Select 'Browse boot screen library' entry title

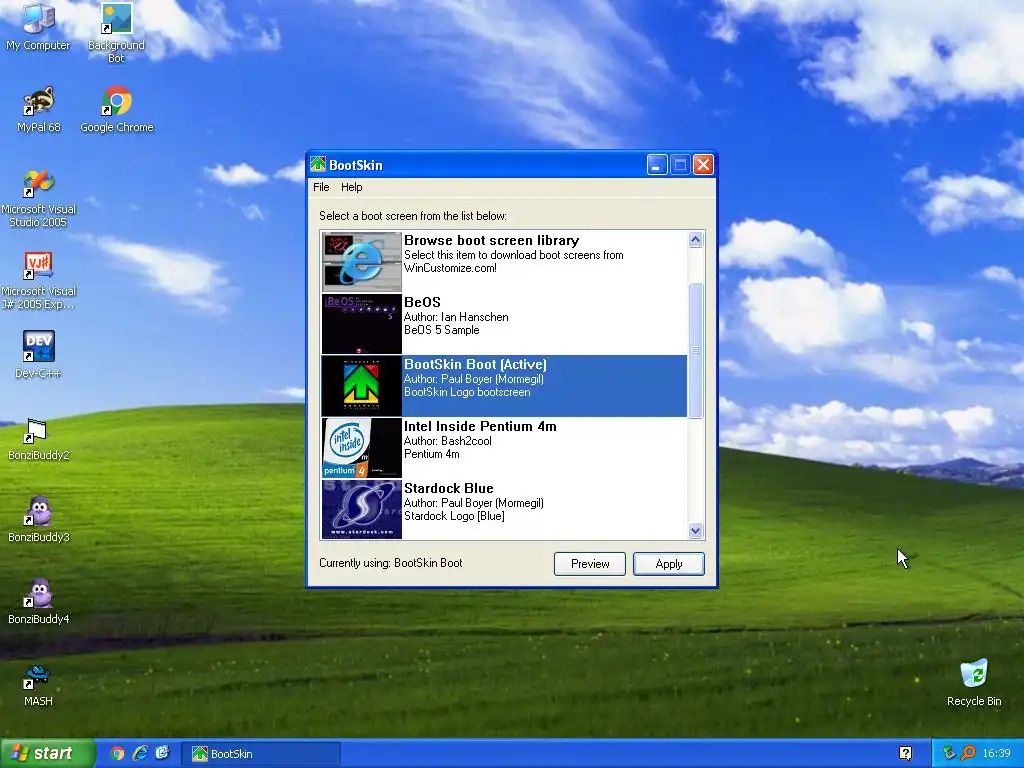pyautogui.click(x=492, y=240)
